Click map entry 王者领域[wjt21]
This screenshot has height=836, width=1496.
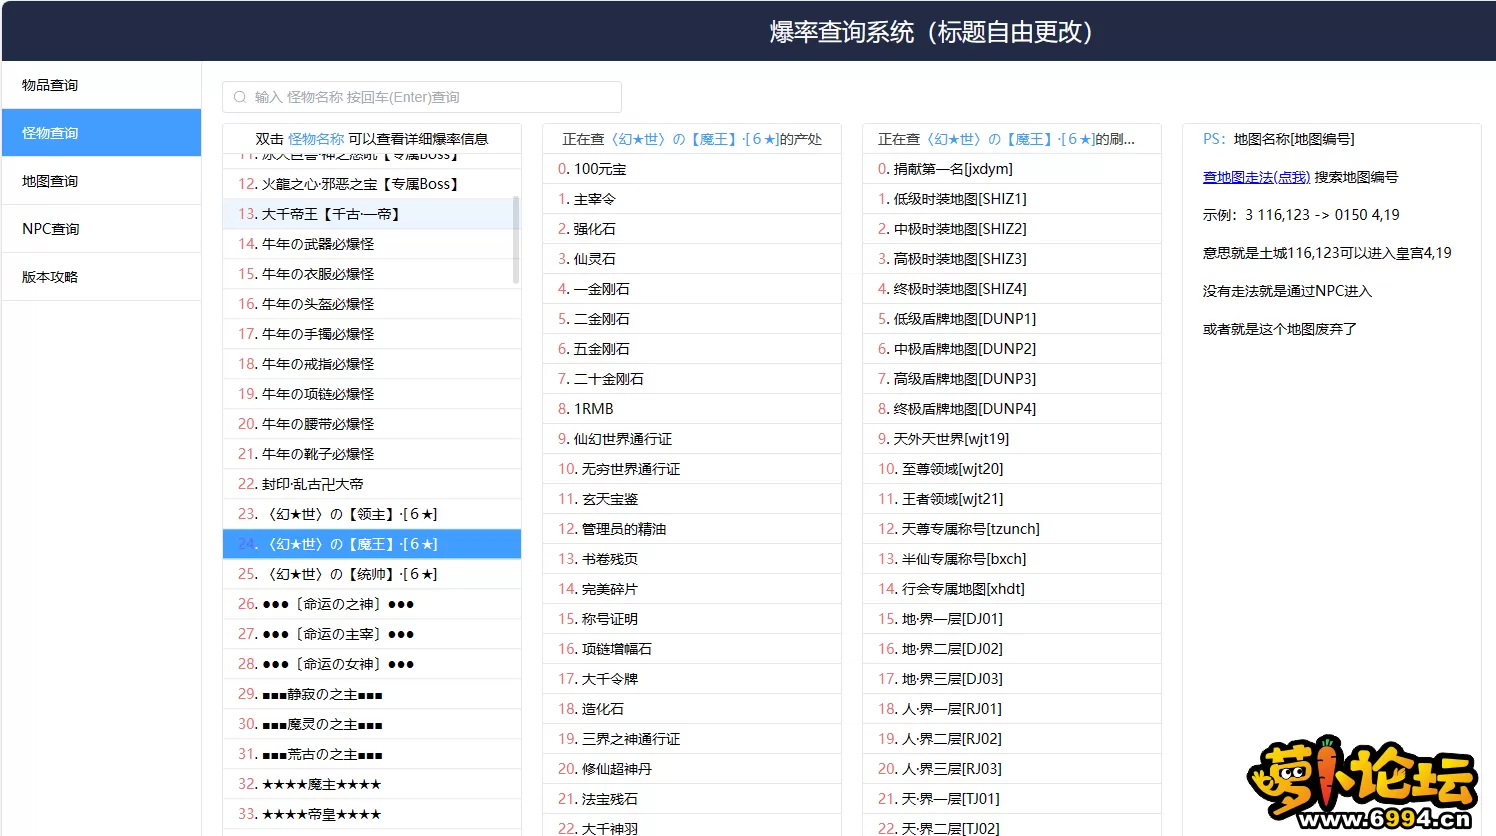1012,499
